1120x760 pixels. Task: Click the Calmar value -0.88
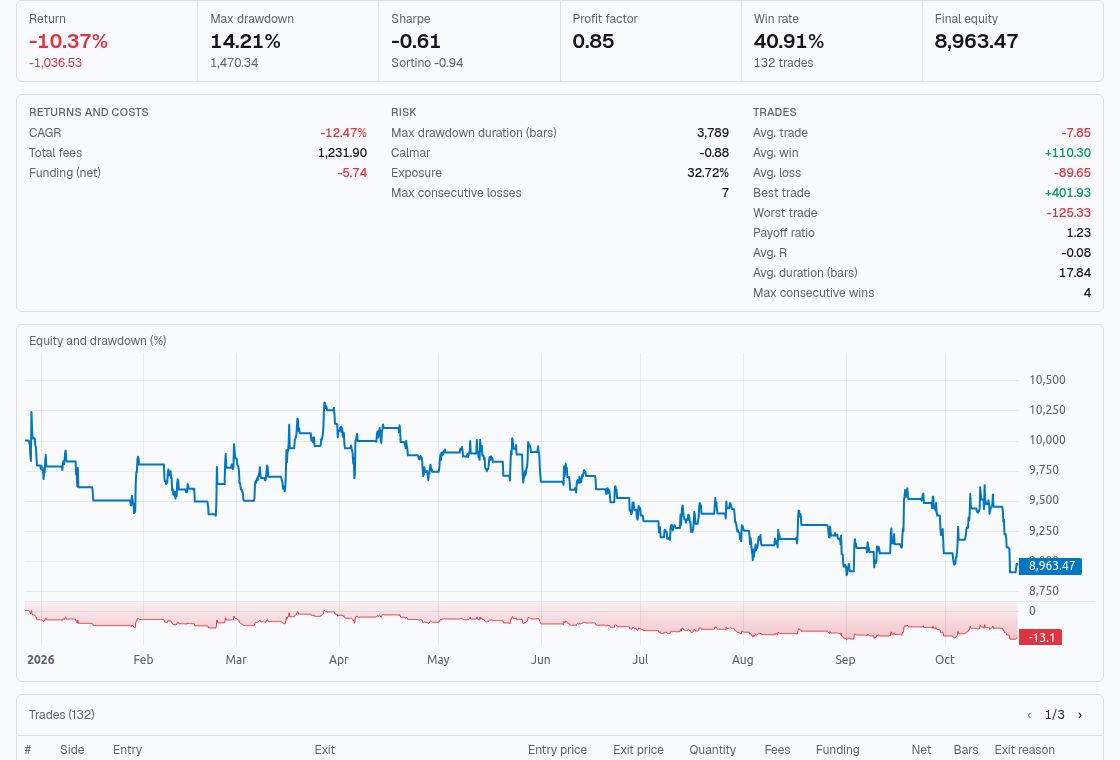click(714, 153)
